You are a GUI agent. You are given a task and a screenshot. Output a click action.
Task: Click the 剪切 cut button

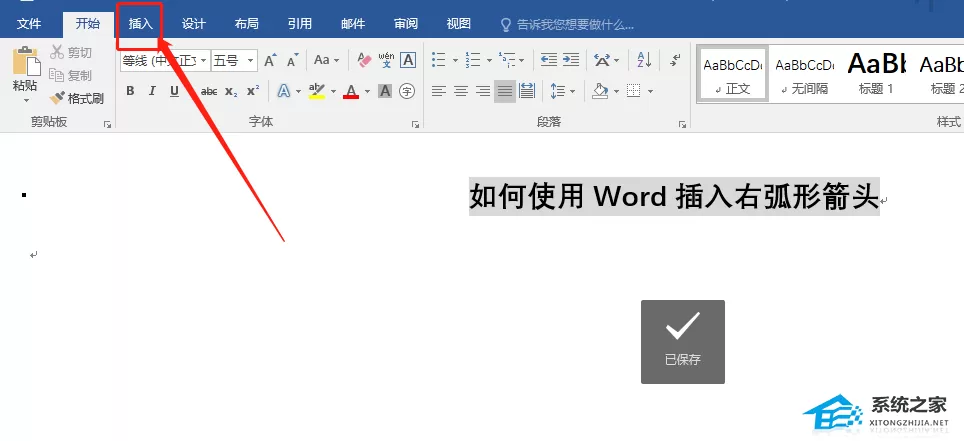coord(71,52)
